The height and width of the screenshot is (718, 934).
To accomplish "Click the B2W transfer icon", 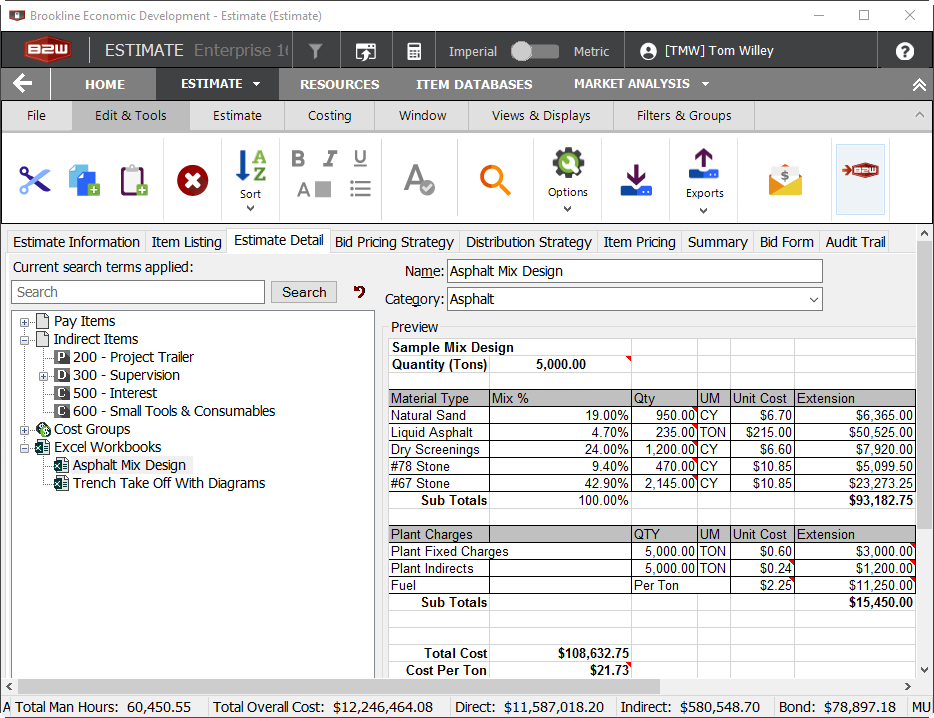I will (x=860, y=179).
